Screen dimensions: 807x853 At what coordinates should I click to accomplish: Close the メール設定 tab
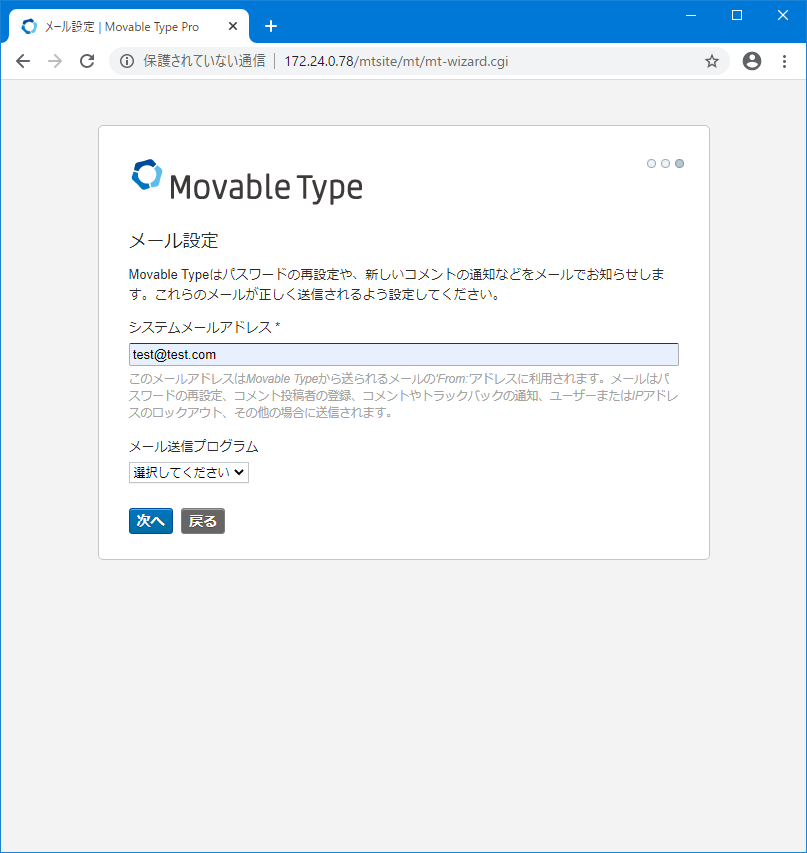(x=233, y=26)
